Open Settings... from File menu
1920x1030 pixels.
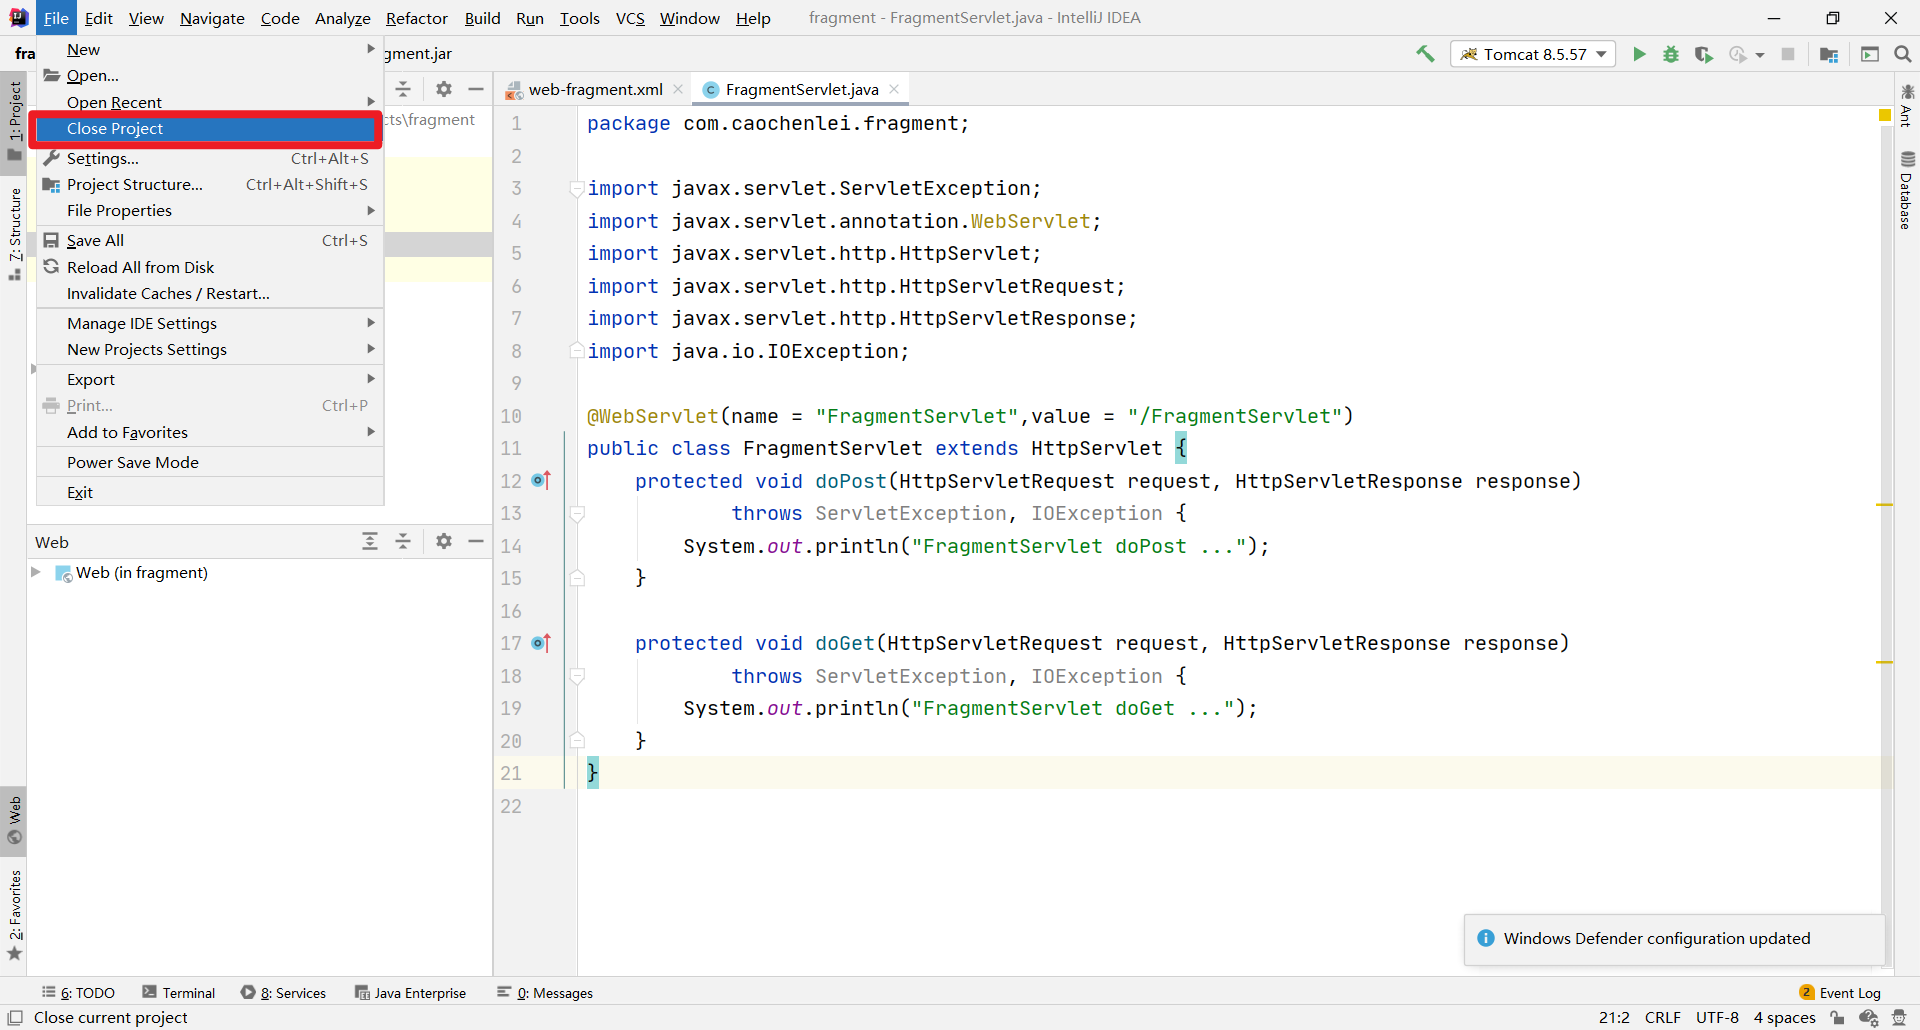(210, 158)
